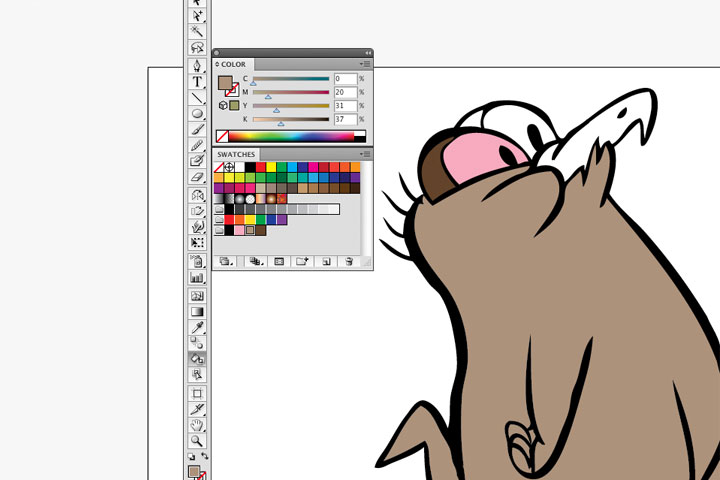Select the None swatch in Swatches panel
Image resolution: width=720 pixels, height=480 pixels.
[x=219, y=167]
